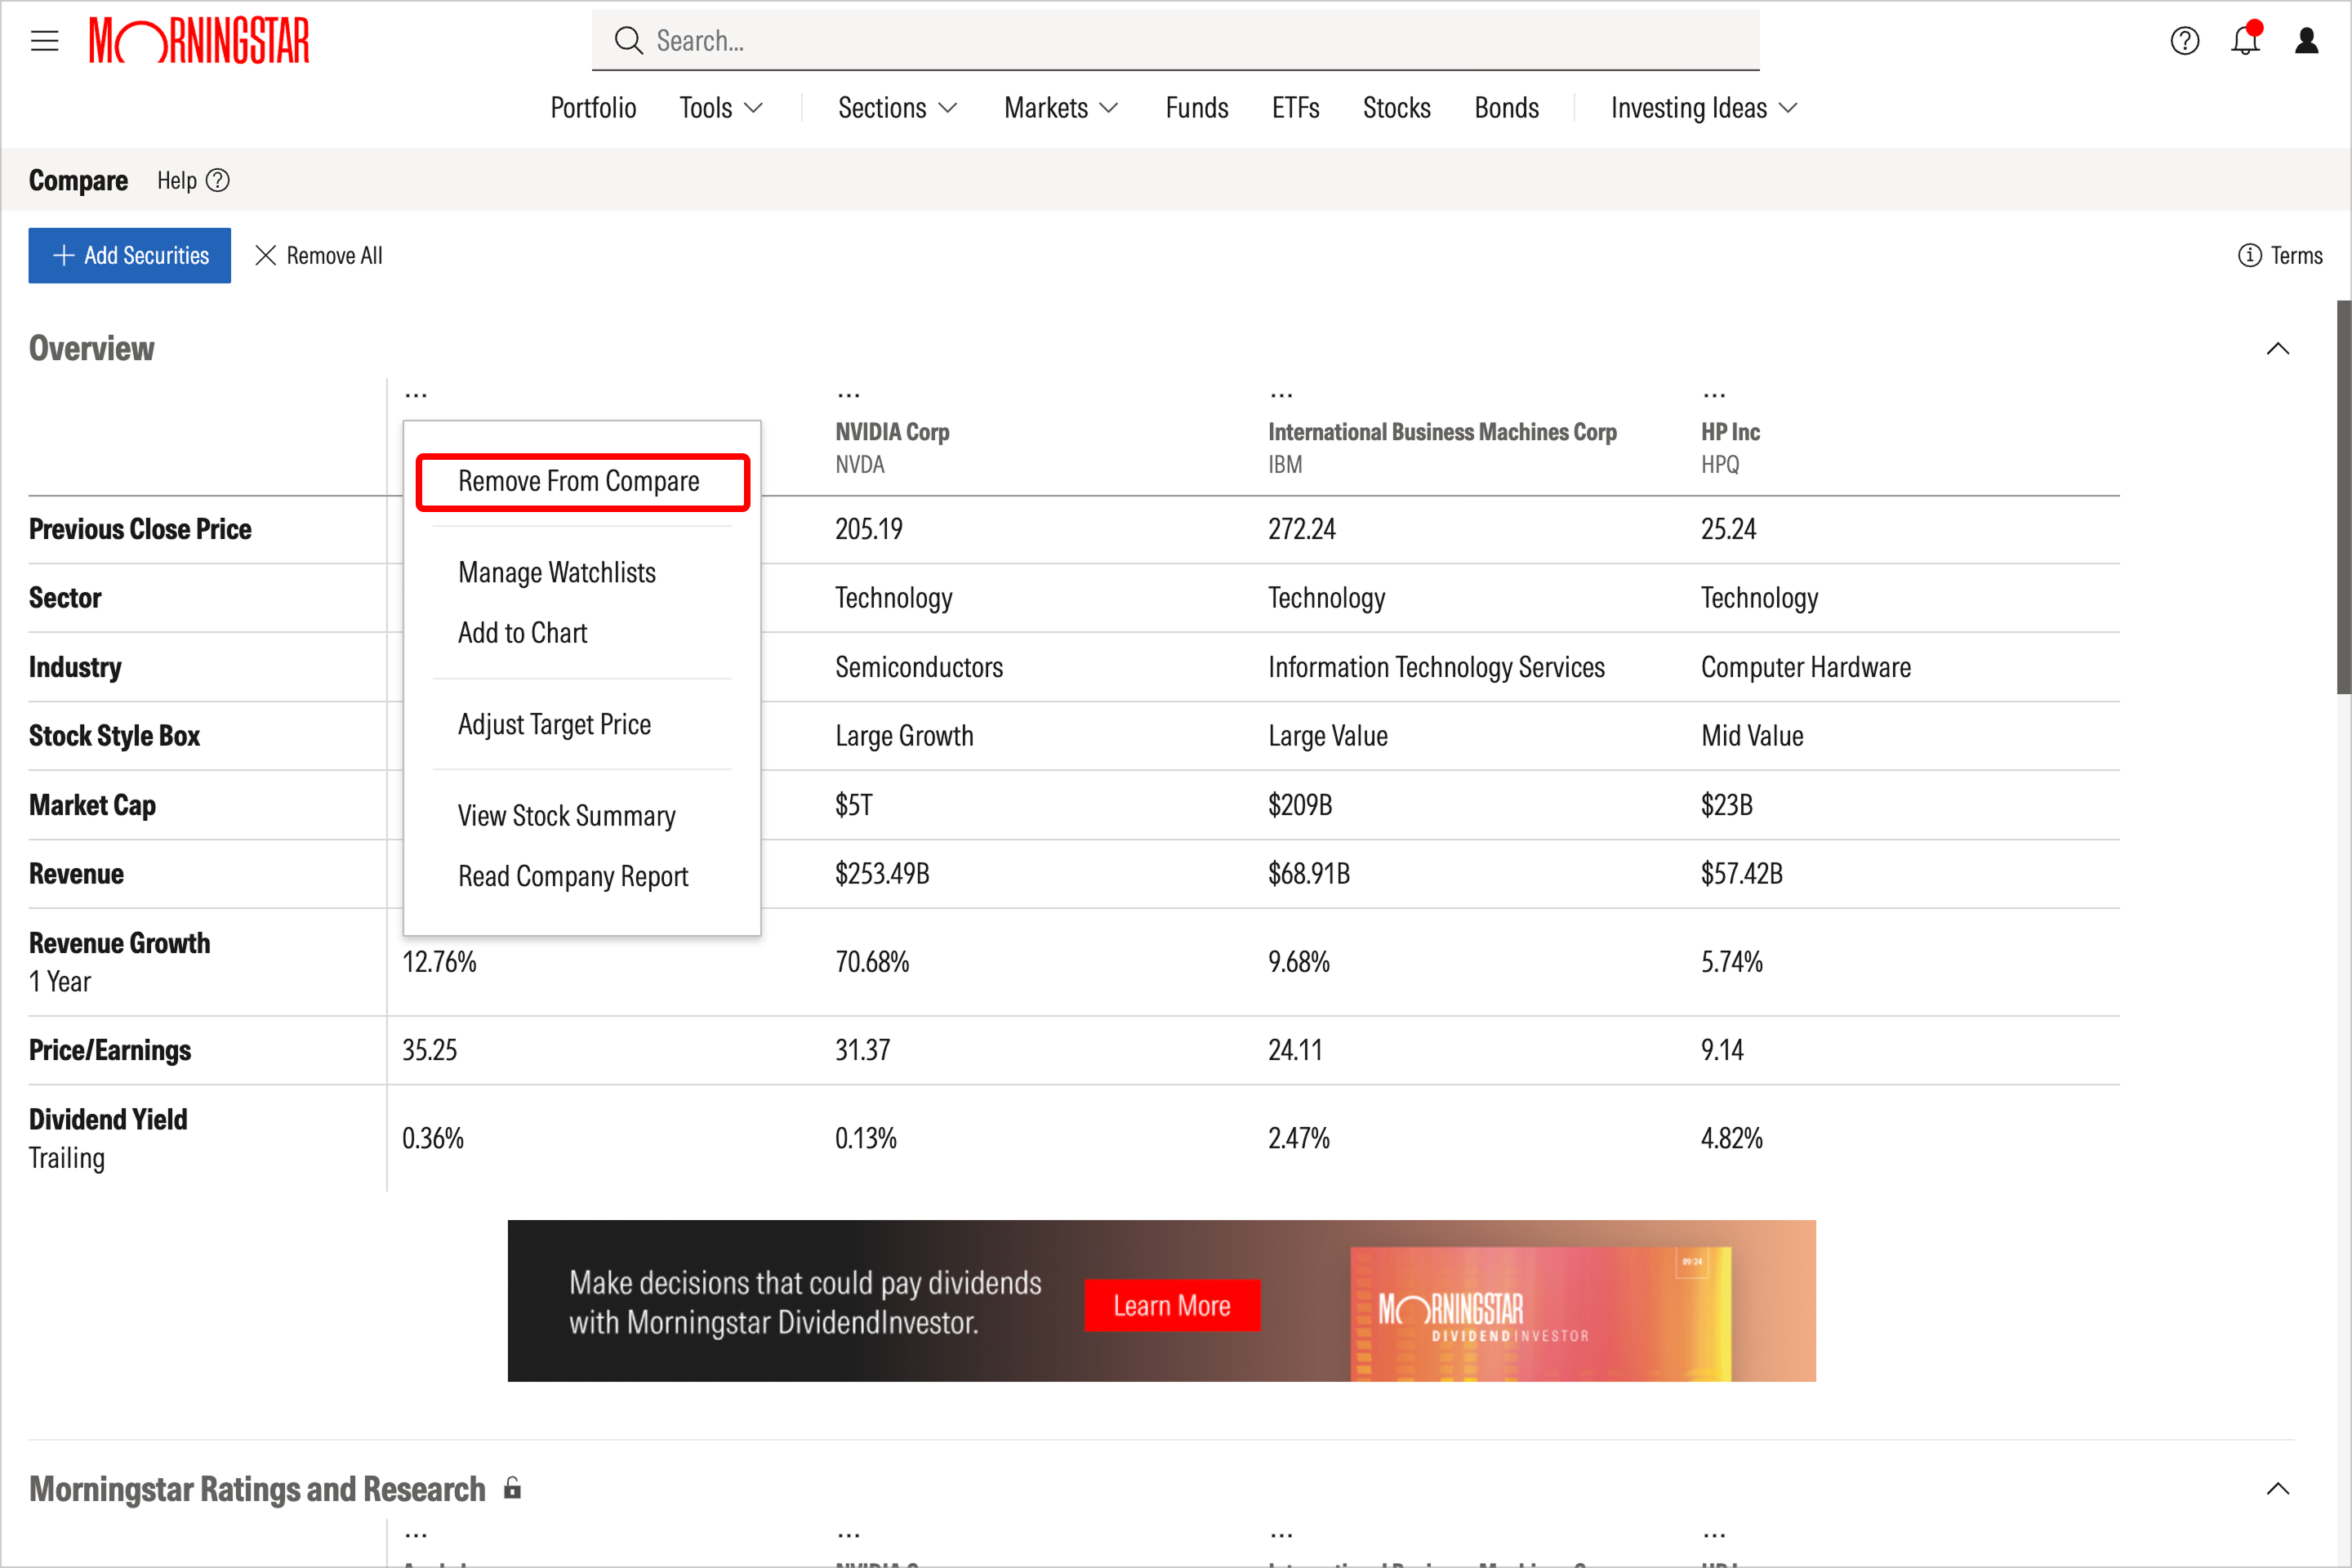Click the Add Securities button
This screenshot has width=2352, height=1568.
pyautogui.click(x=129, y=256)
